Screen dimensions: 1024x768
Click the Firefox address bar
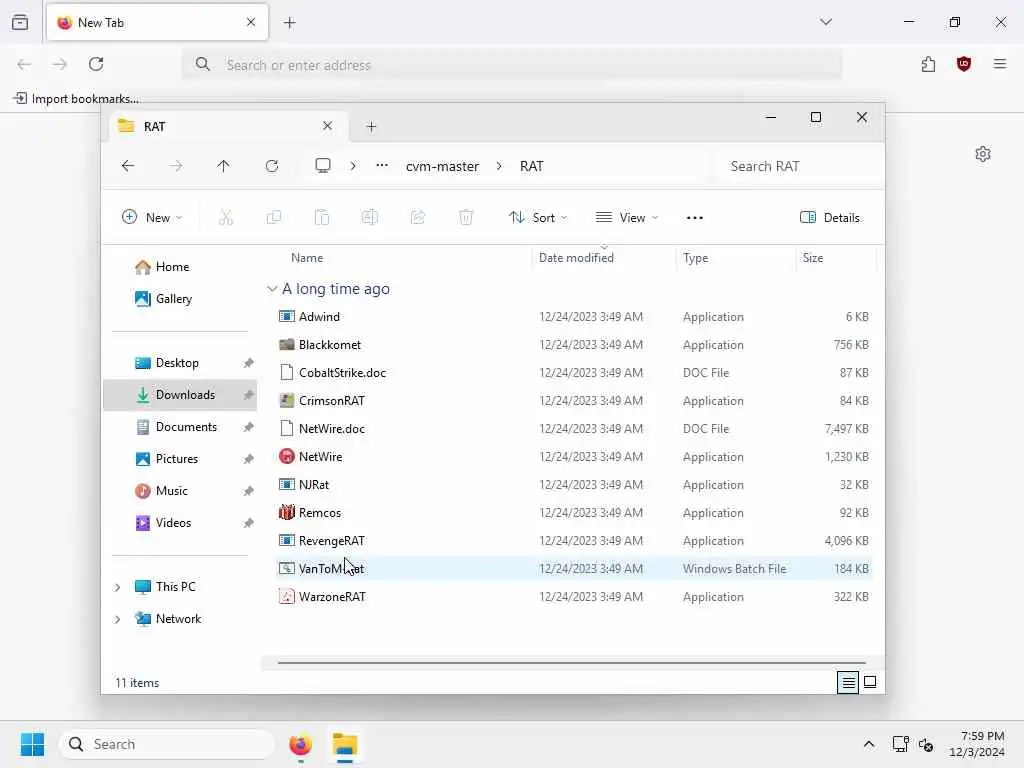point(512,65)
